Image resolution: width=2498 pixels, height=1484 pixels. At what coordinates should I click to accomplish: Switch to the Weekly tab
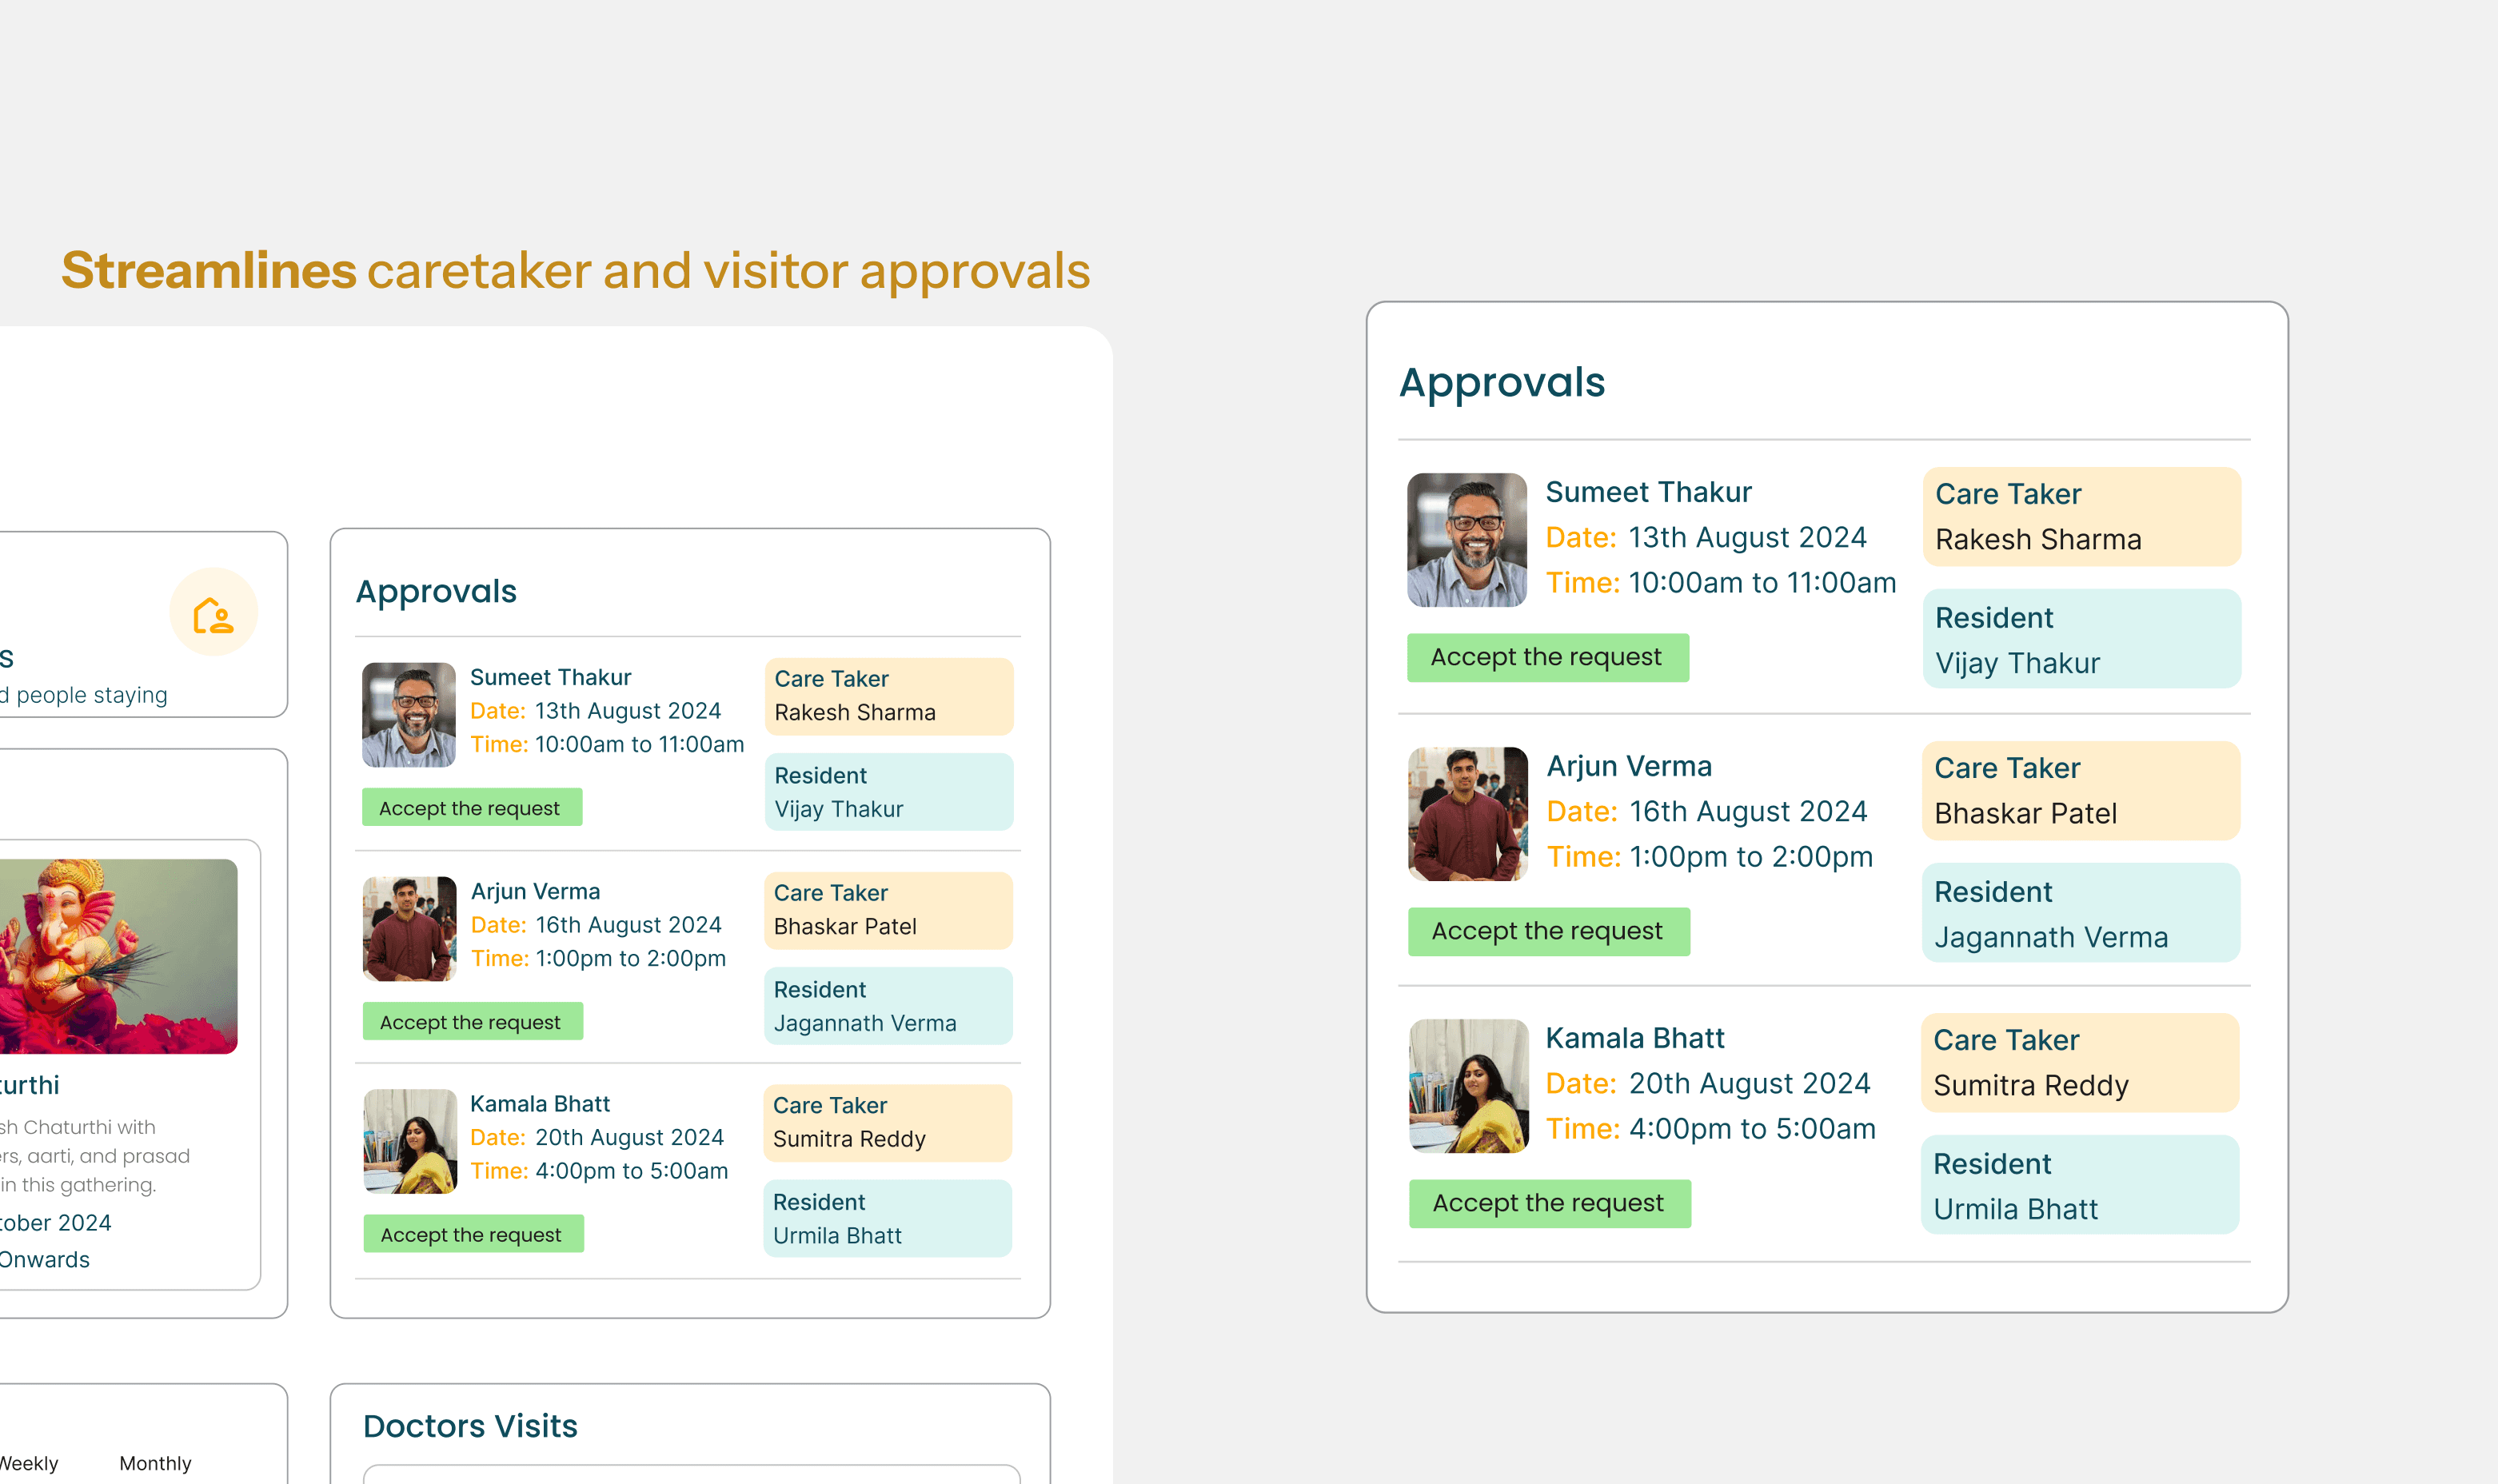coord(28,1463)
